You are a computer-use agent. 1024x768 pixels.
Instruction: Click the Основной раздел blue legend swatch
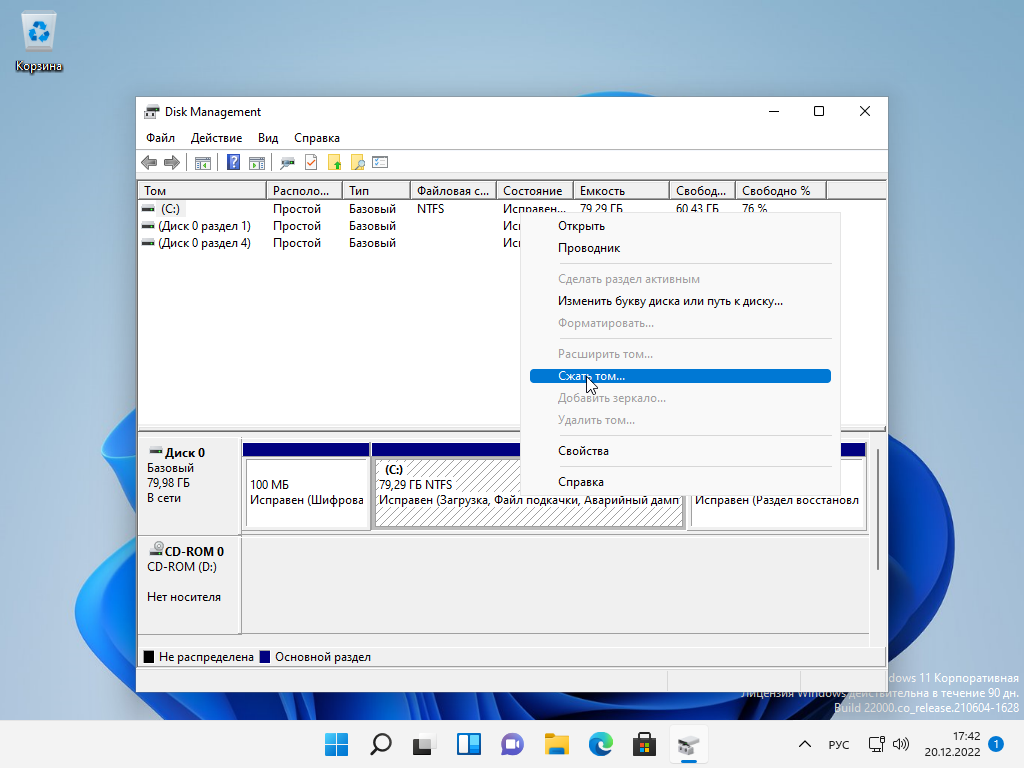pyautogui.click(x=265, y=657)
